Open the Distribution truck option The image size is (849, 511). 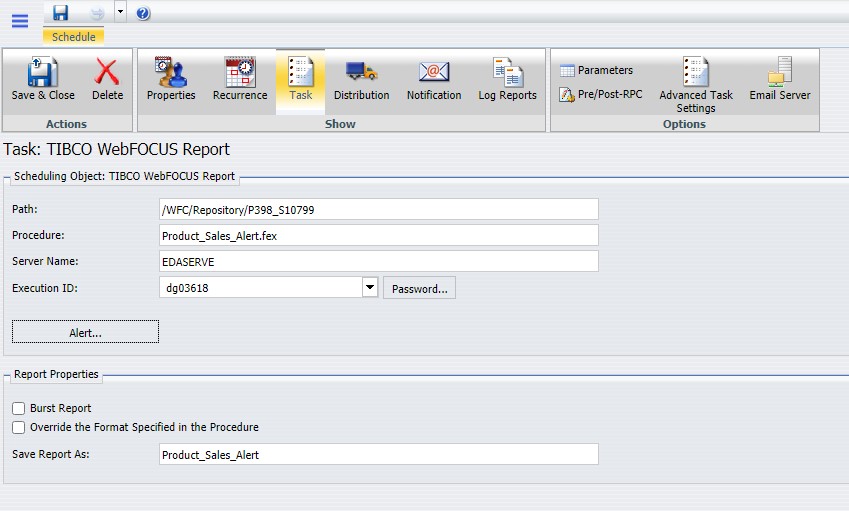[x=361, y=80]
